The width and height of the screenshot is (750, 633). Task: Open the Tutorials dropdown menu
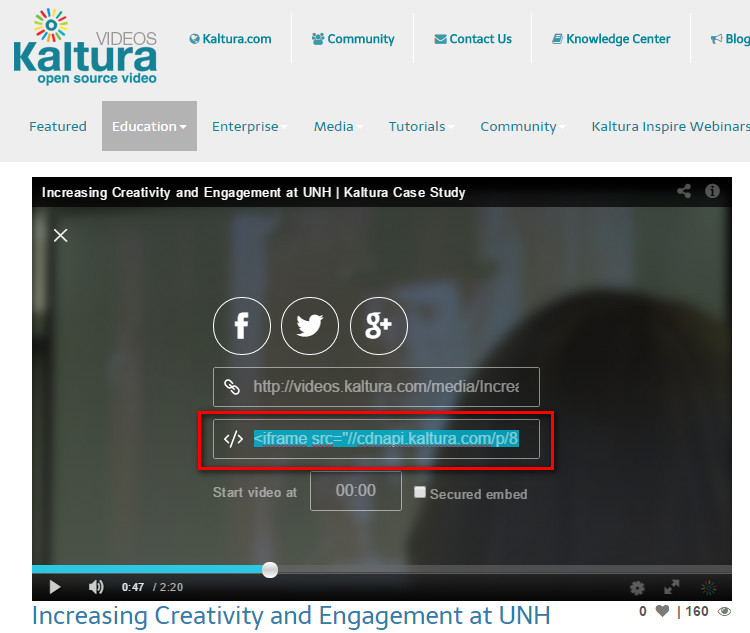pos(421,126)
